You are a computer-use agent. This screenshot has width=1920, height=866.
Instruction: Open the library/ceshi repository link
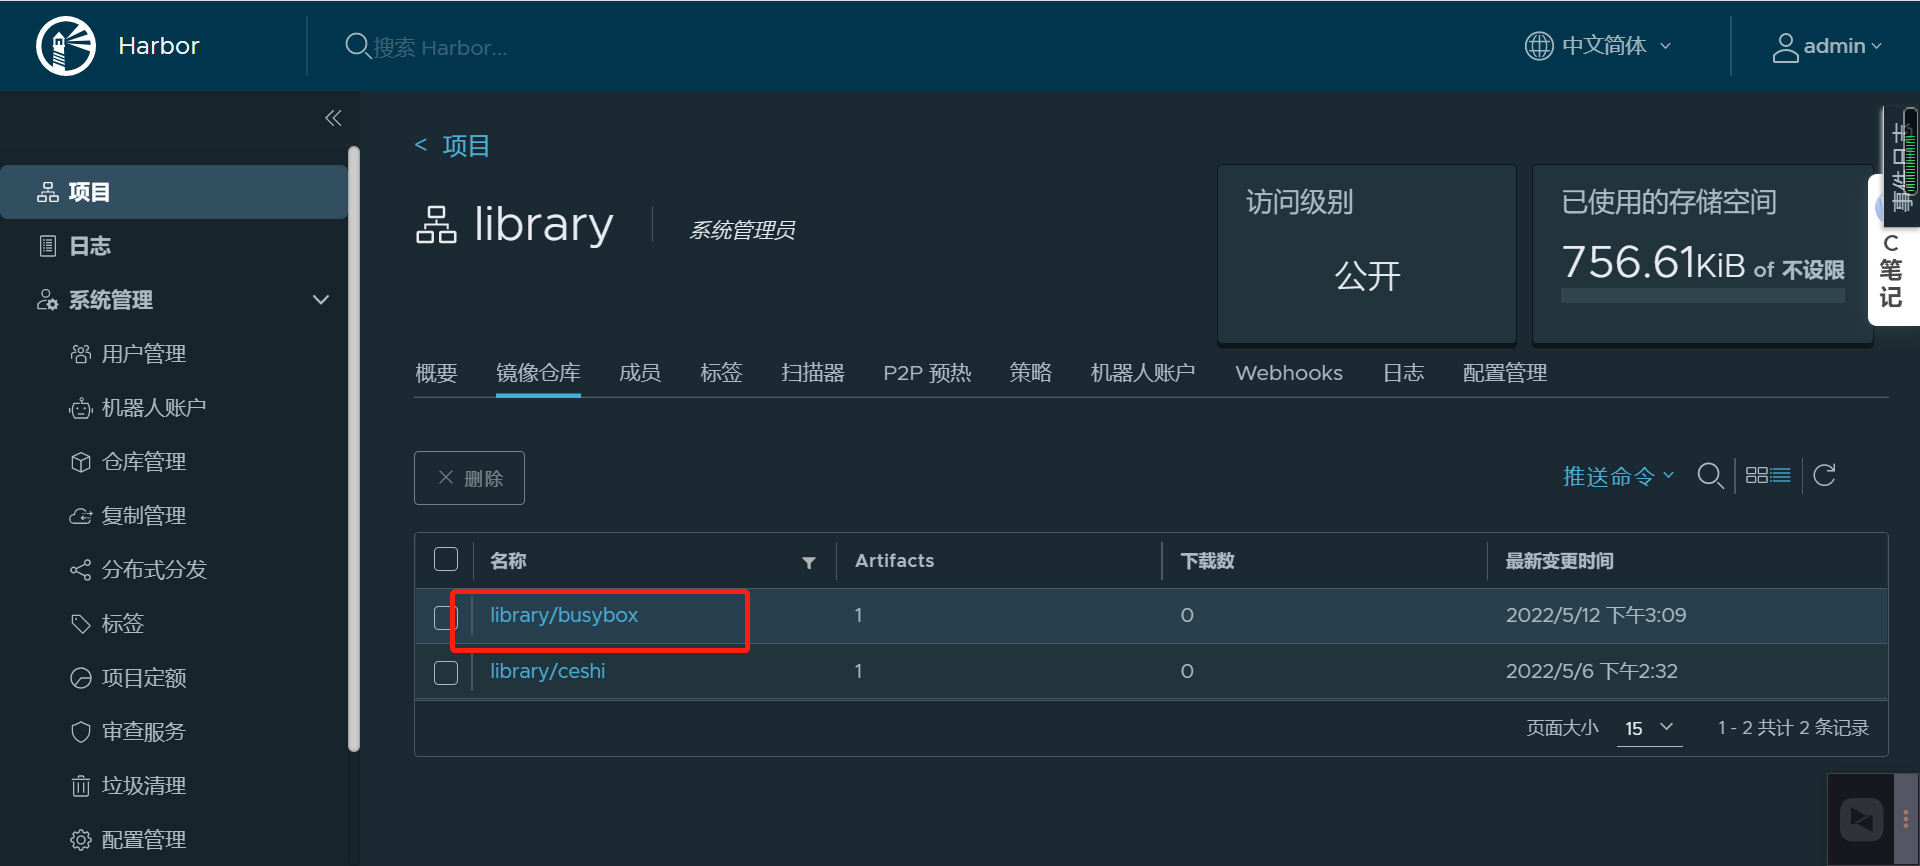click(547, 671)
